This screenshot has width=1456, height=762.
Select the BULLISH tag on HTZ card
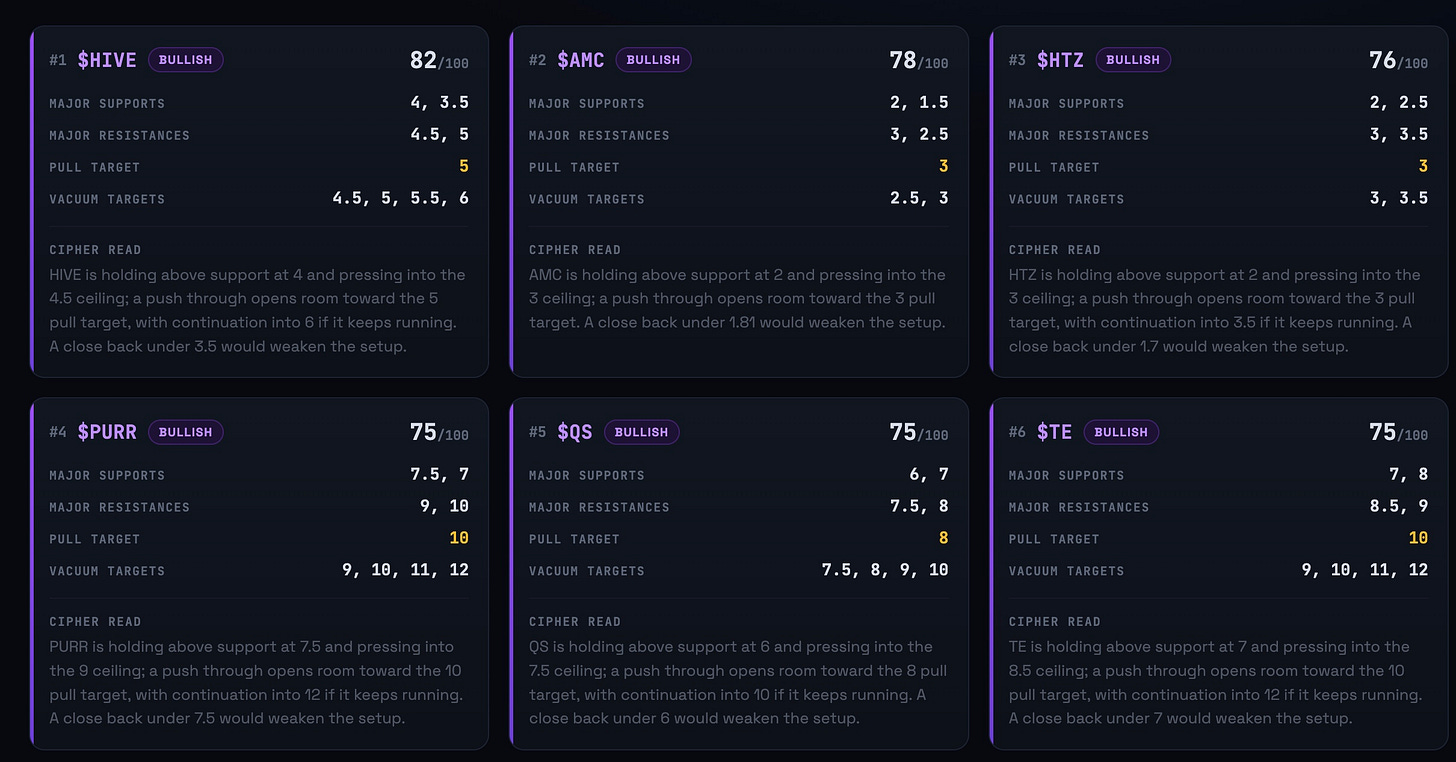pyautogui.click(x=1134, y=60)
